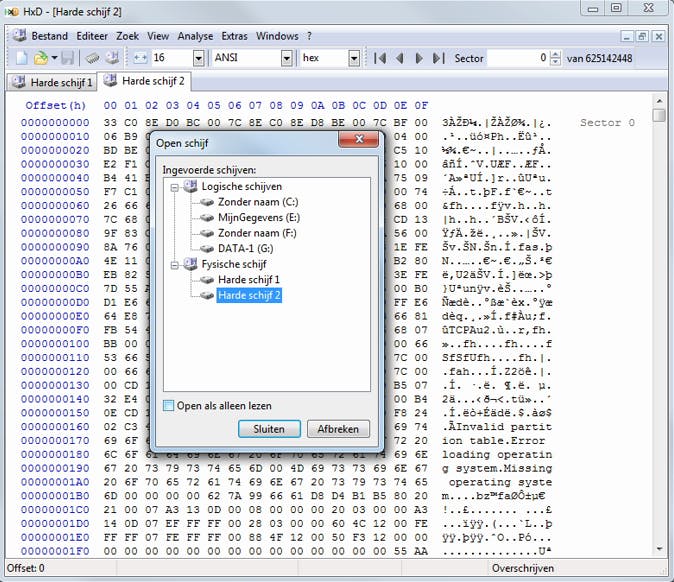Increment the sector number spinner
This screenshot has width=674, height=582.
click(x=555, y=54)
